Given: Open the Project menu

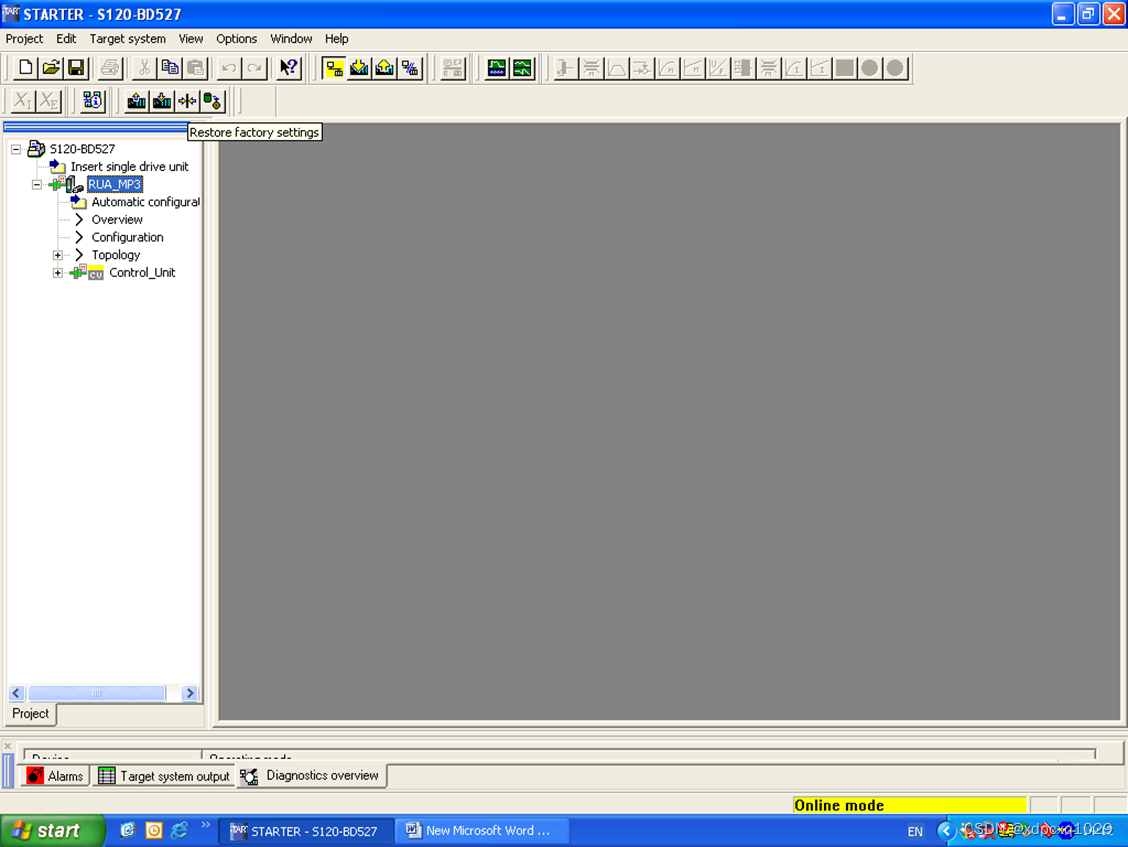Looking at the screenshot, I should point(24,39).
